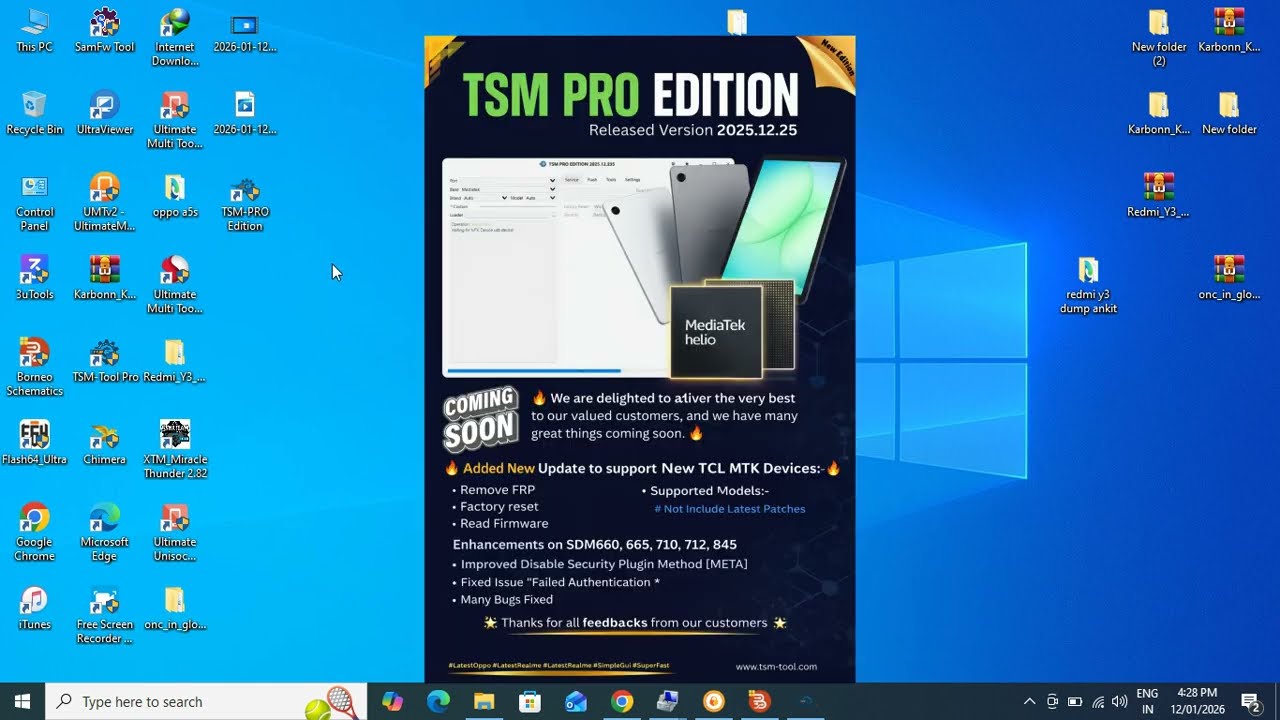Open Google Chrome desktop shortcut

(x=34, y=532)
